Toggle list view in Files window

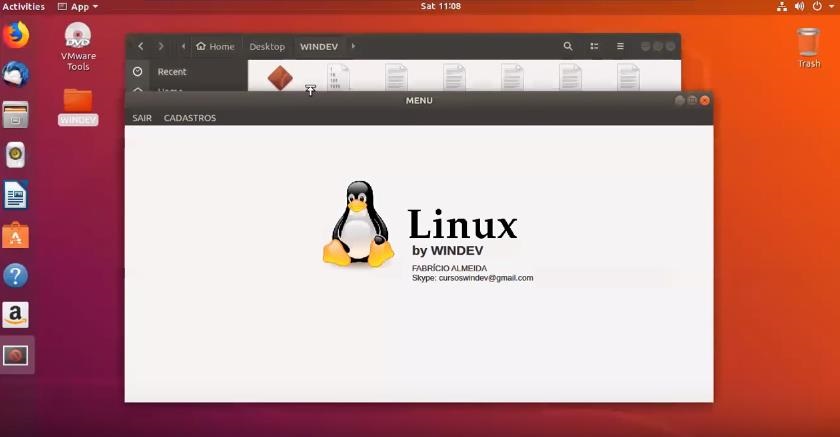594,46
